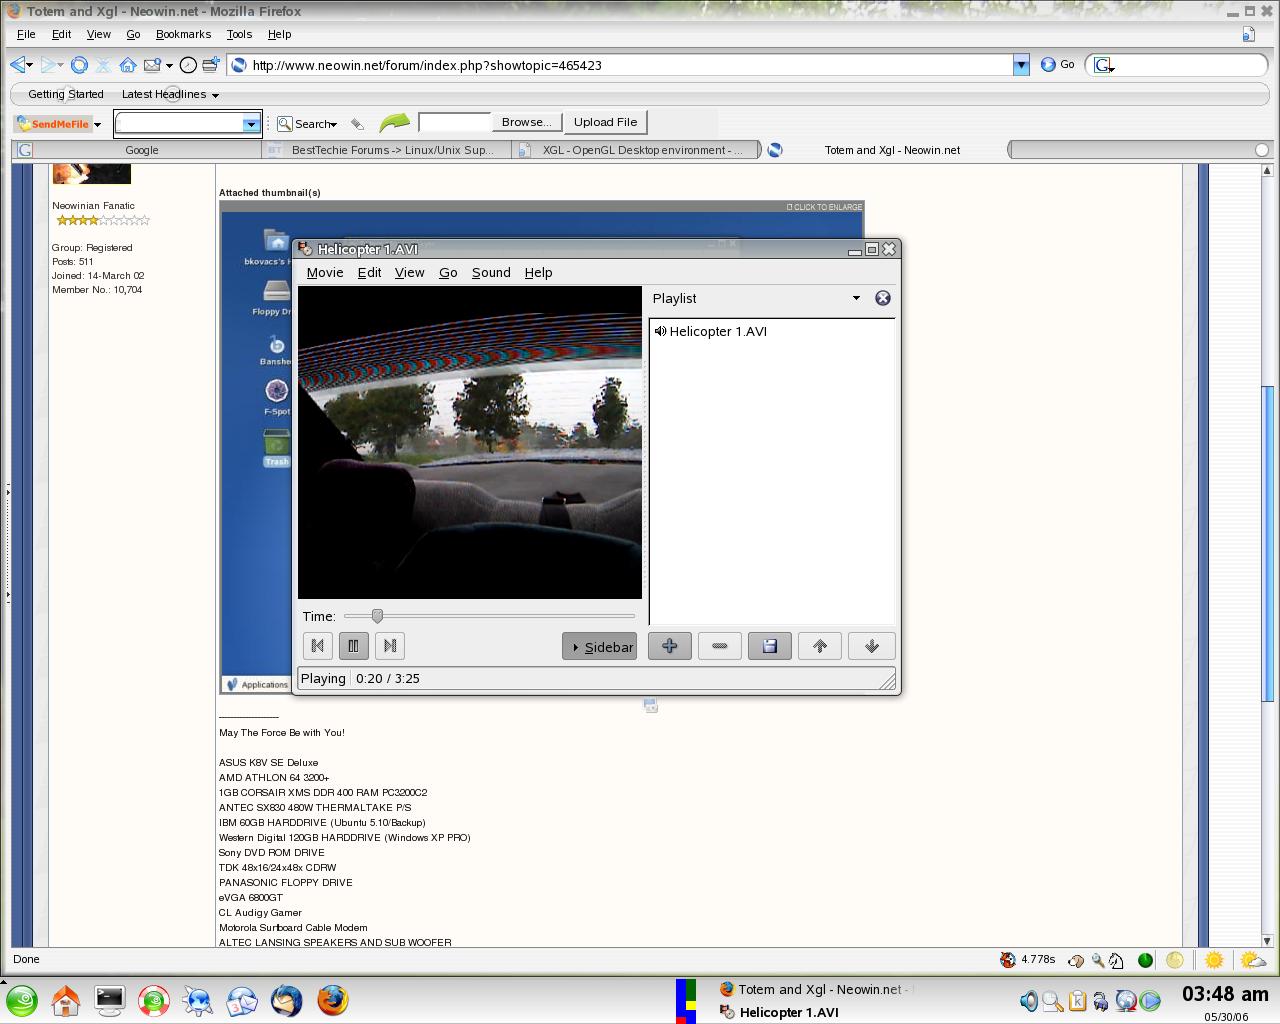Screen dimensions: 1280x1024
Task: Click the Firefox Back arrow icon
Action: [x=18, y=65]
